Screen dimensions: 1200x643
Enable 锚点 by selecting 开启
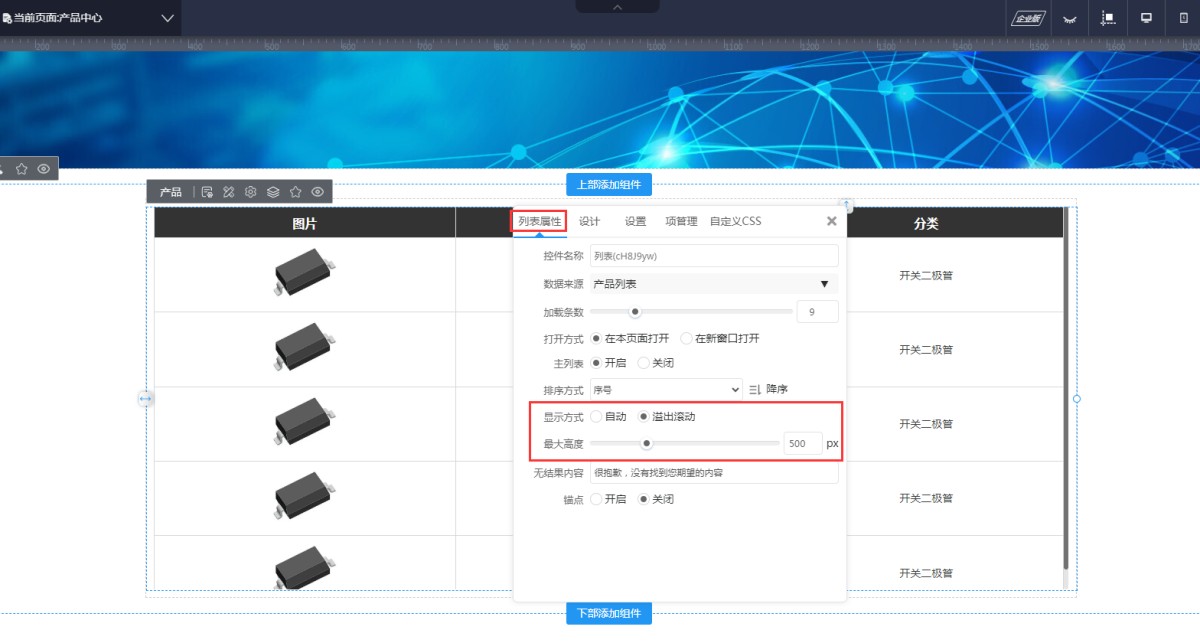(x=597, y=499)
